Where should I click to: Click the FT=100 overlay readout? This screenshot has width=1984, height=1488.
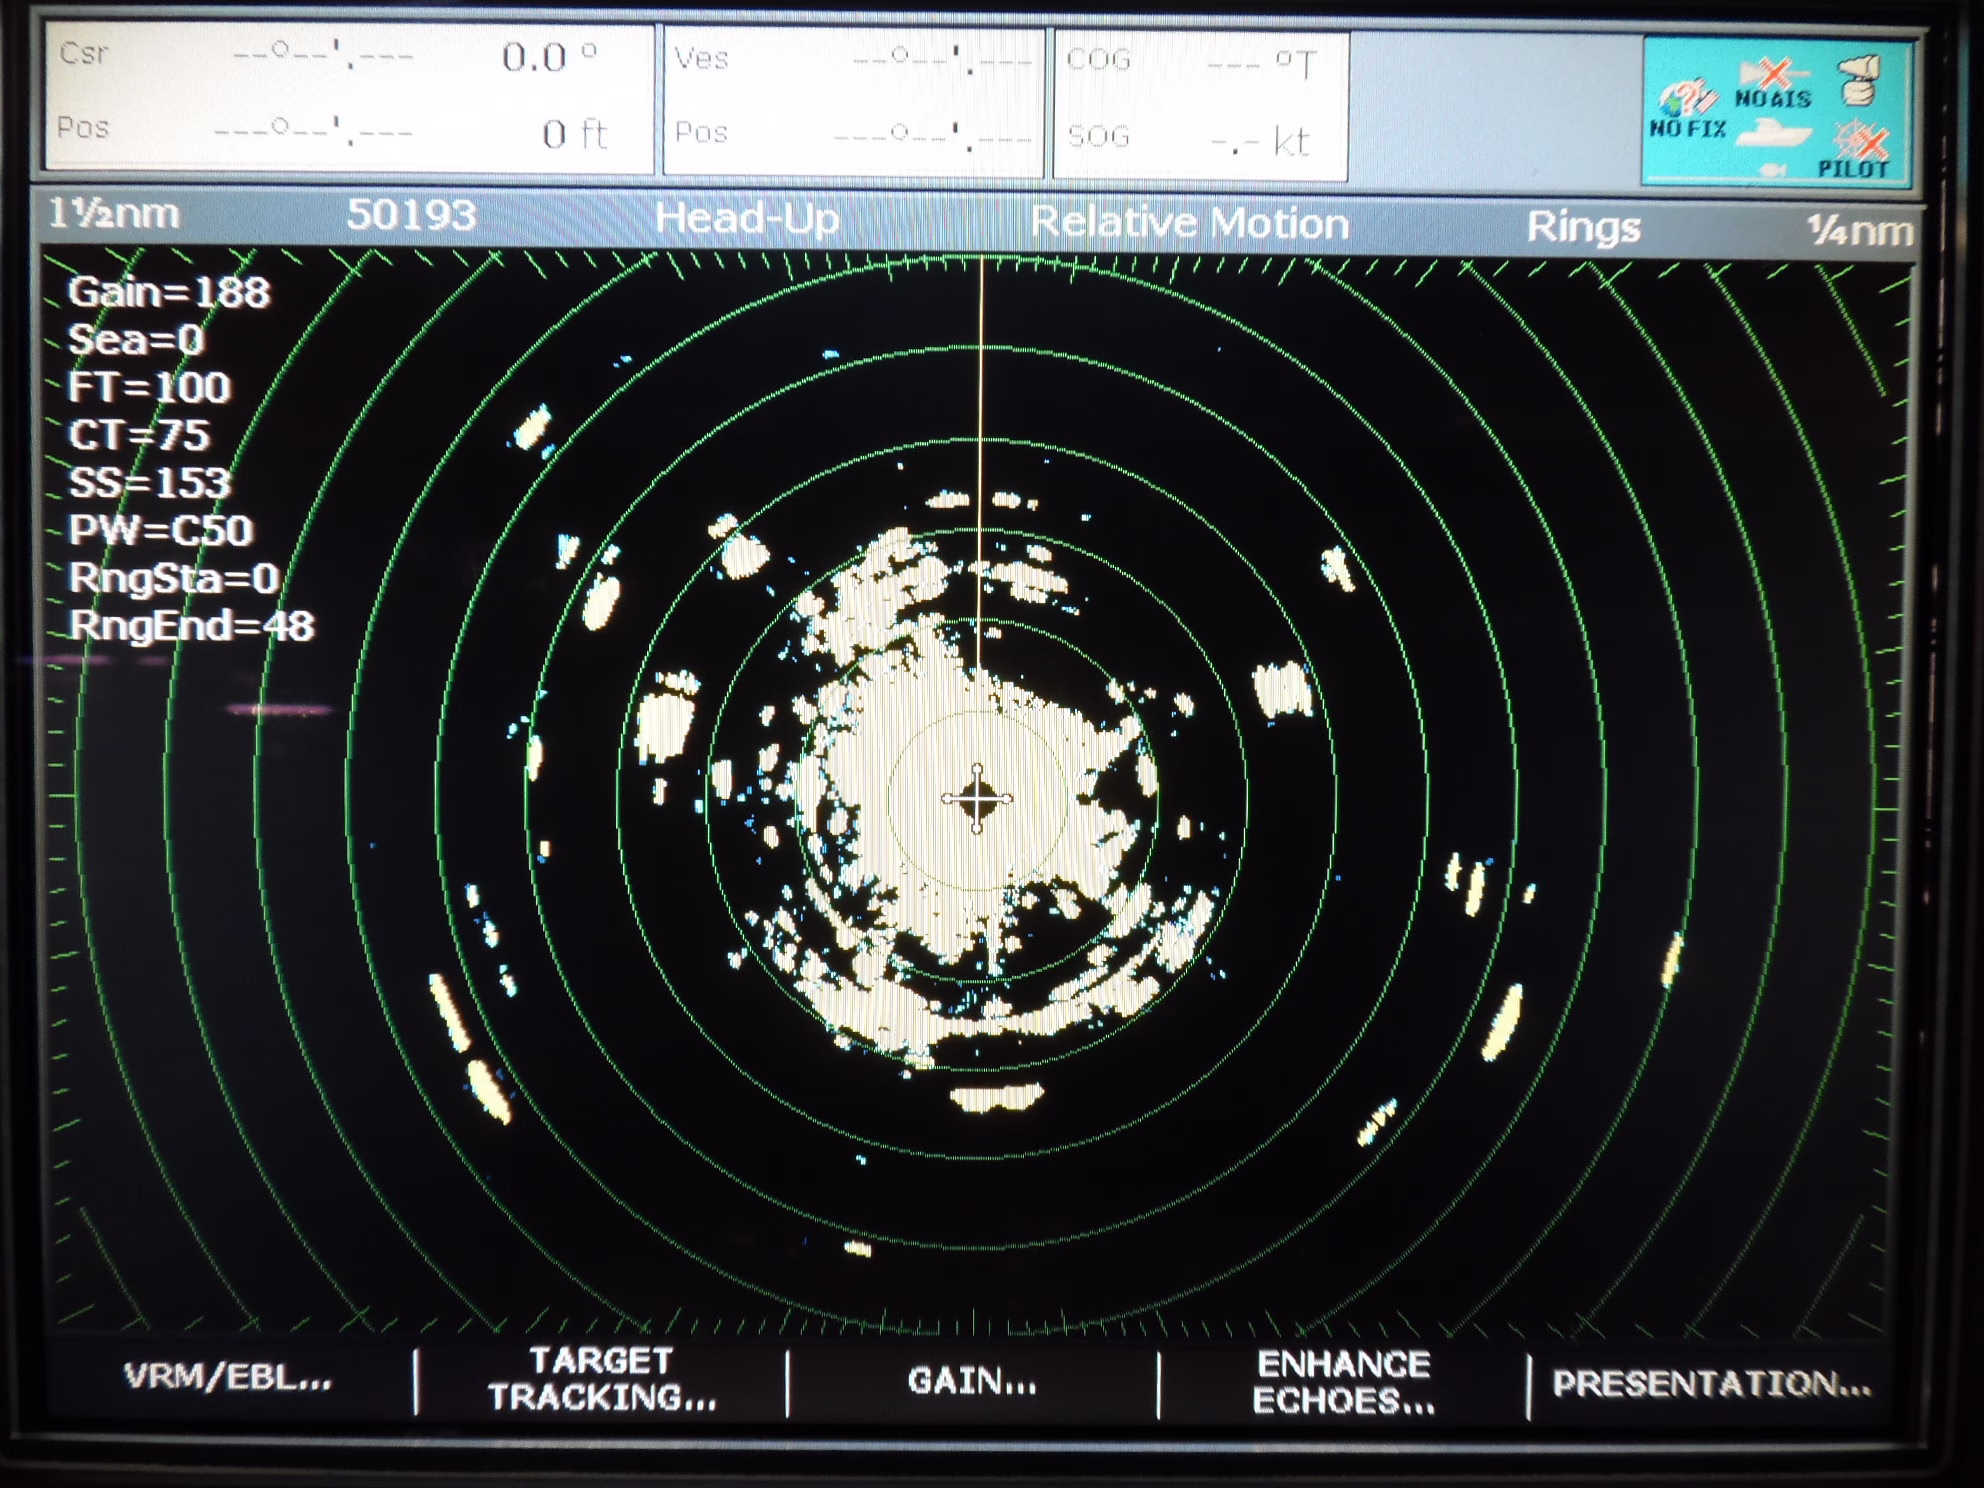point(148,387)
